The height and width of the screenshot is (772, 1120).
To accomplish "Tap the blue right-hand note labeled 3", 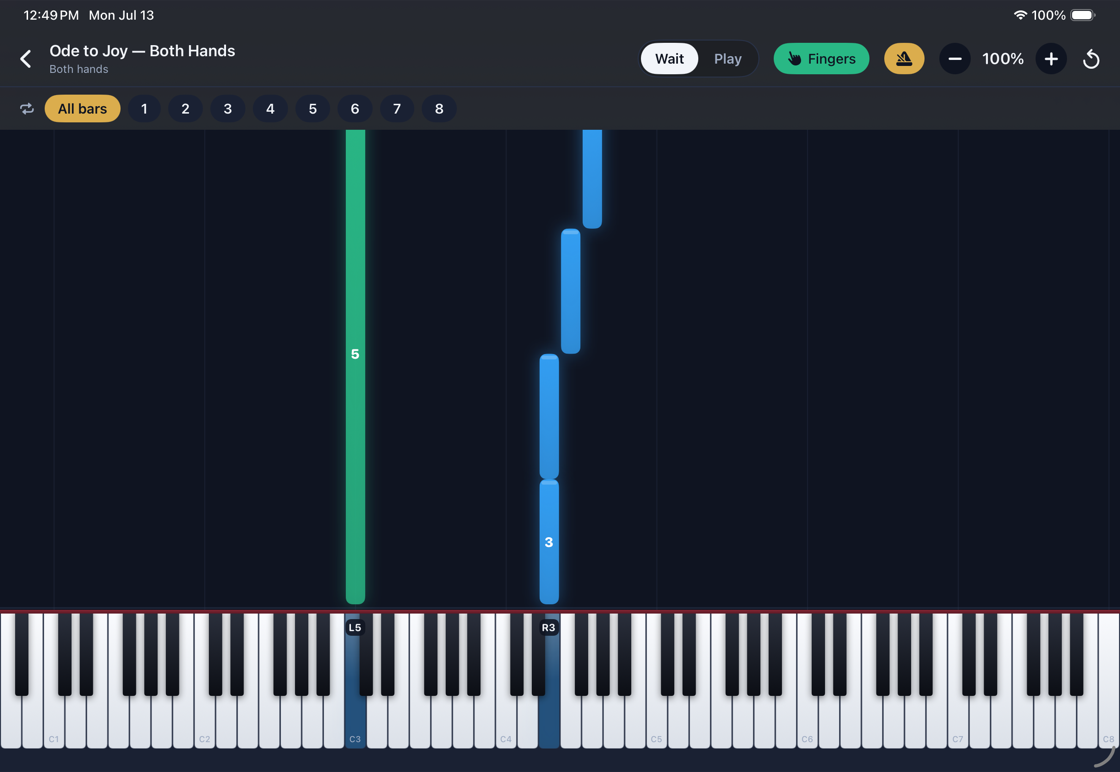I will click(x=549, y=542).
